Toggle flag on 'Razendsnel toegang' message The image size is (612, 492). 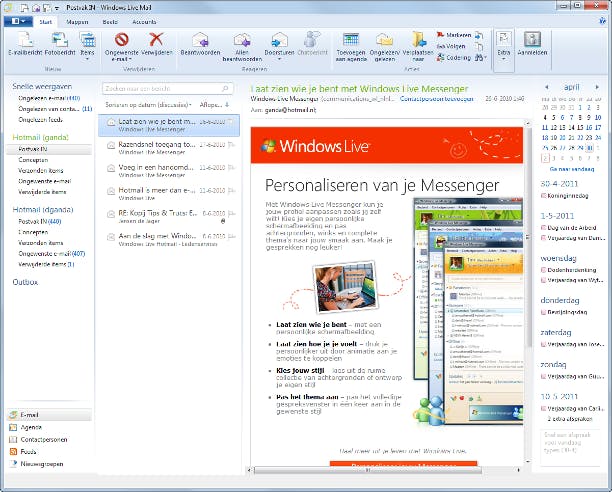coord(232,145)
